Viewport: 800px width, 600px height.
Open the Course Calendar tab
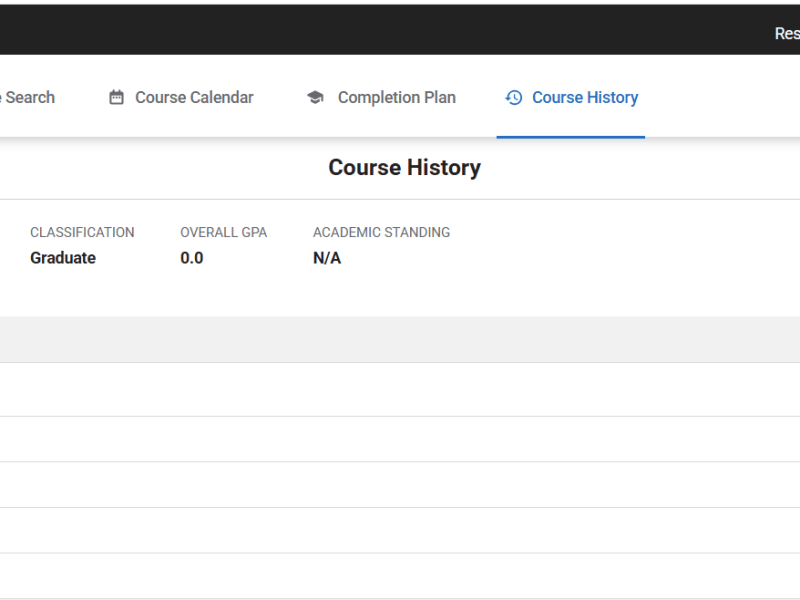click(x=194, y=97)
